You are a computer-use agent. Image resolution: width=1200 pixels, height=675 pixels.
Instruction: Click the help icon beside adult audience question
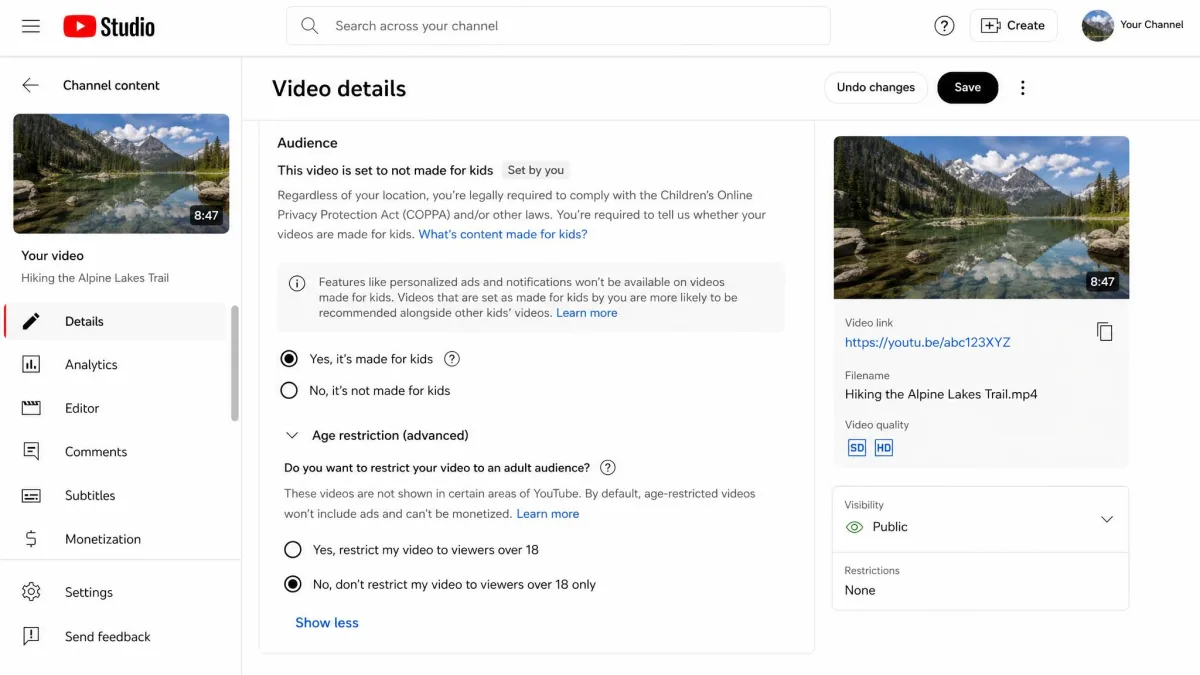607,468
